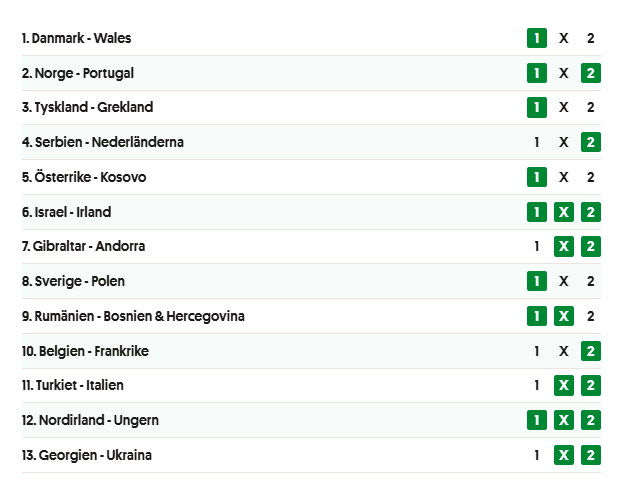Select X for Norge - Portugal

pos(564,73)
